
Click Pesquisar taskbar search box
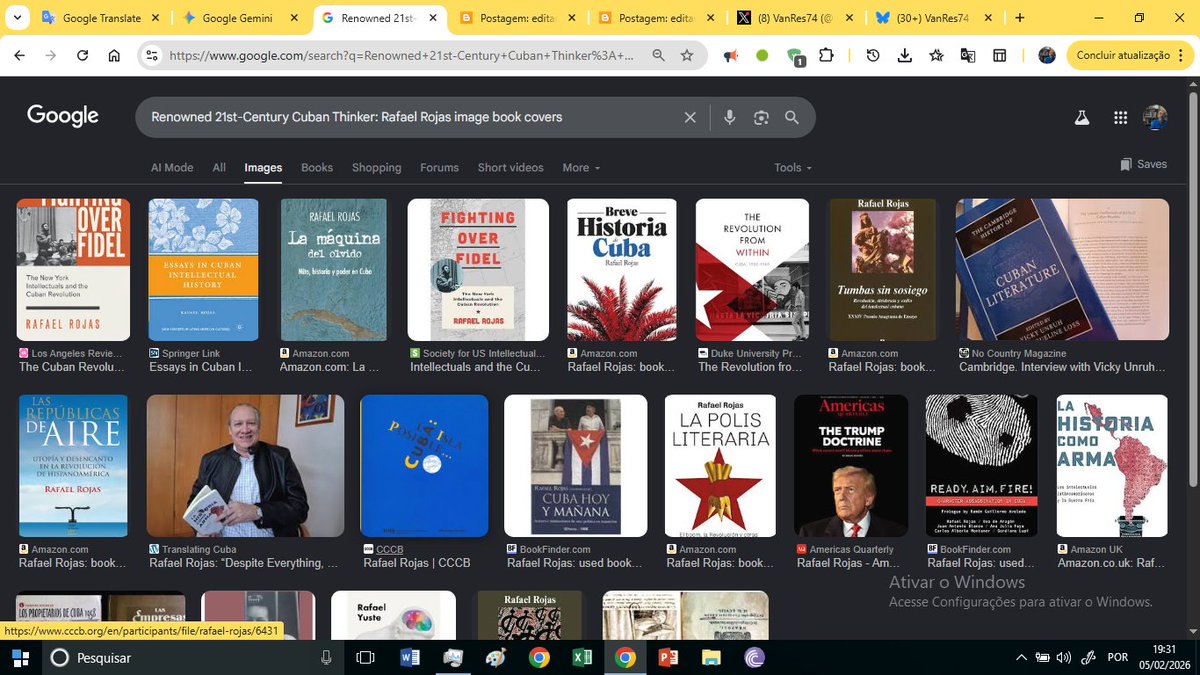[190, 657]
